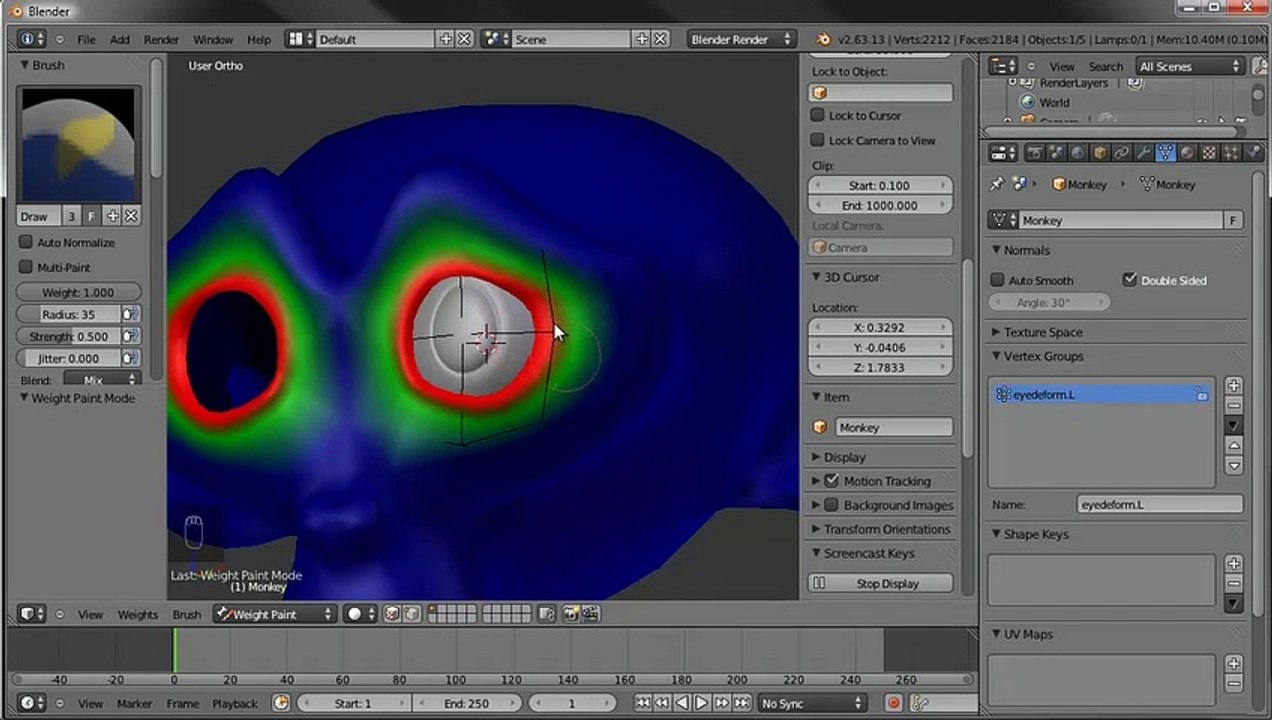Open the Render settings camera tab
Viewport: 1272px width, 720px height.
click(1035, 153)
